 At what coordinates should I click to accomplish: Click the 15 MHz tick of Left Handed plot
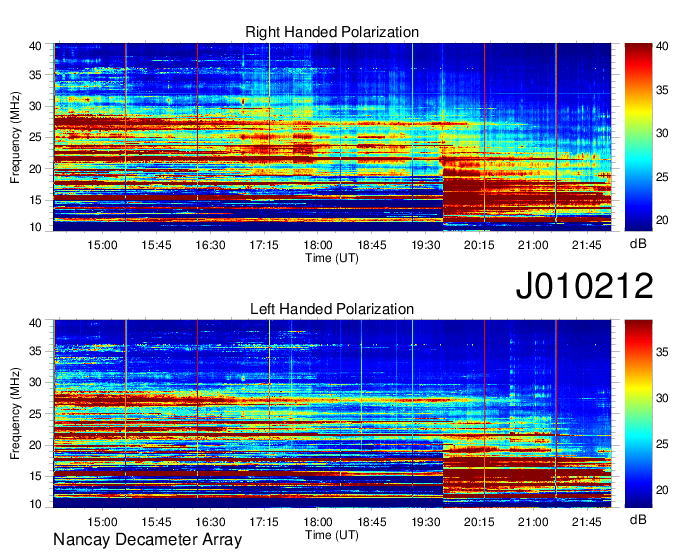click(x=36, y=476)
